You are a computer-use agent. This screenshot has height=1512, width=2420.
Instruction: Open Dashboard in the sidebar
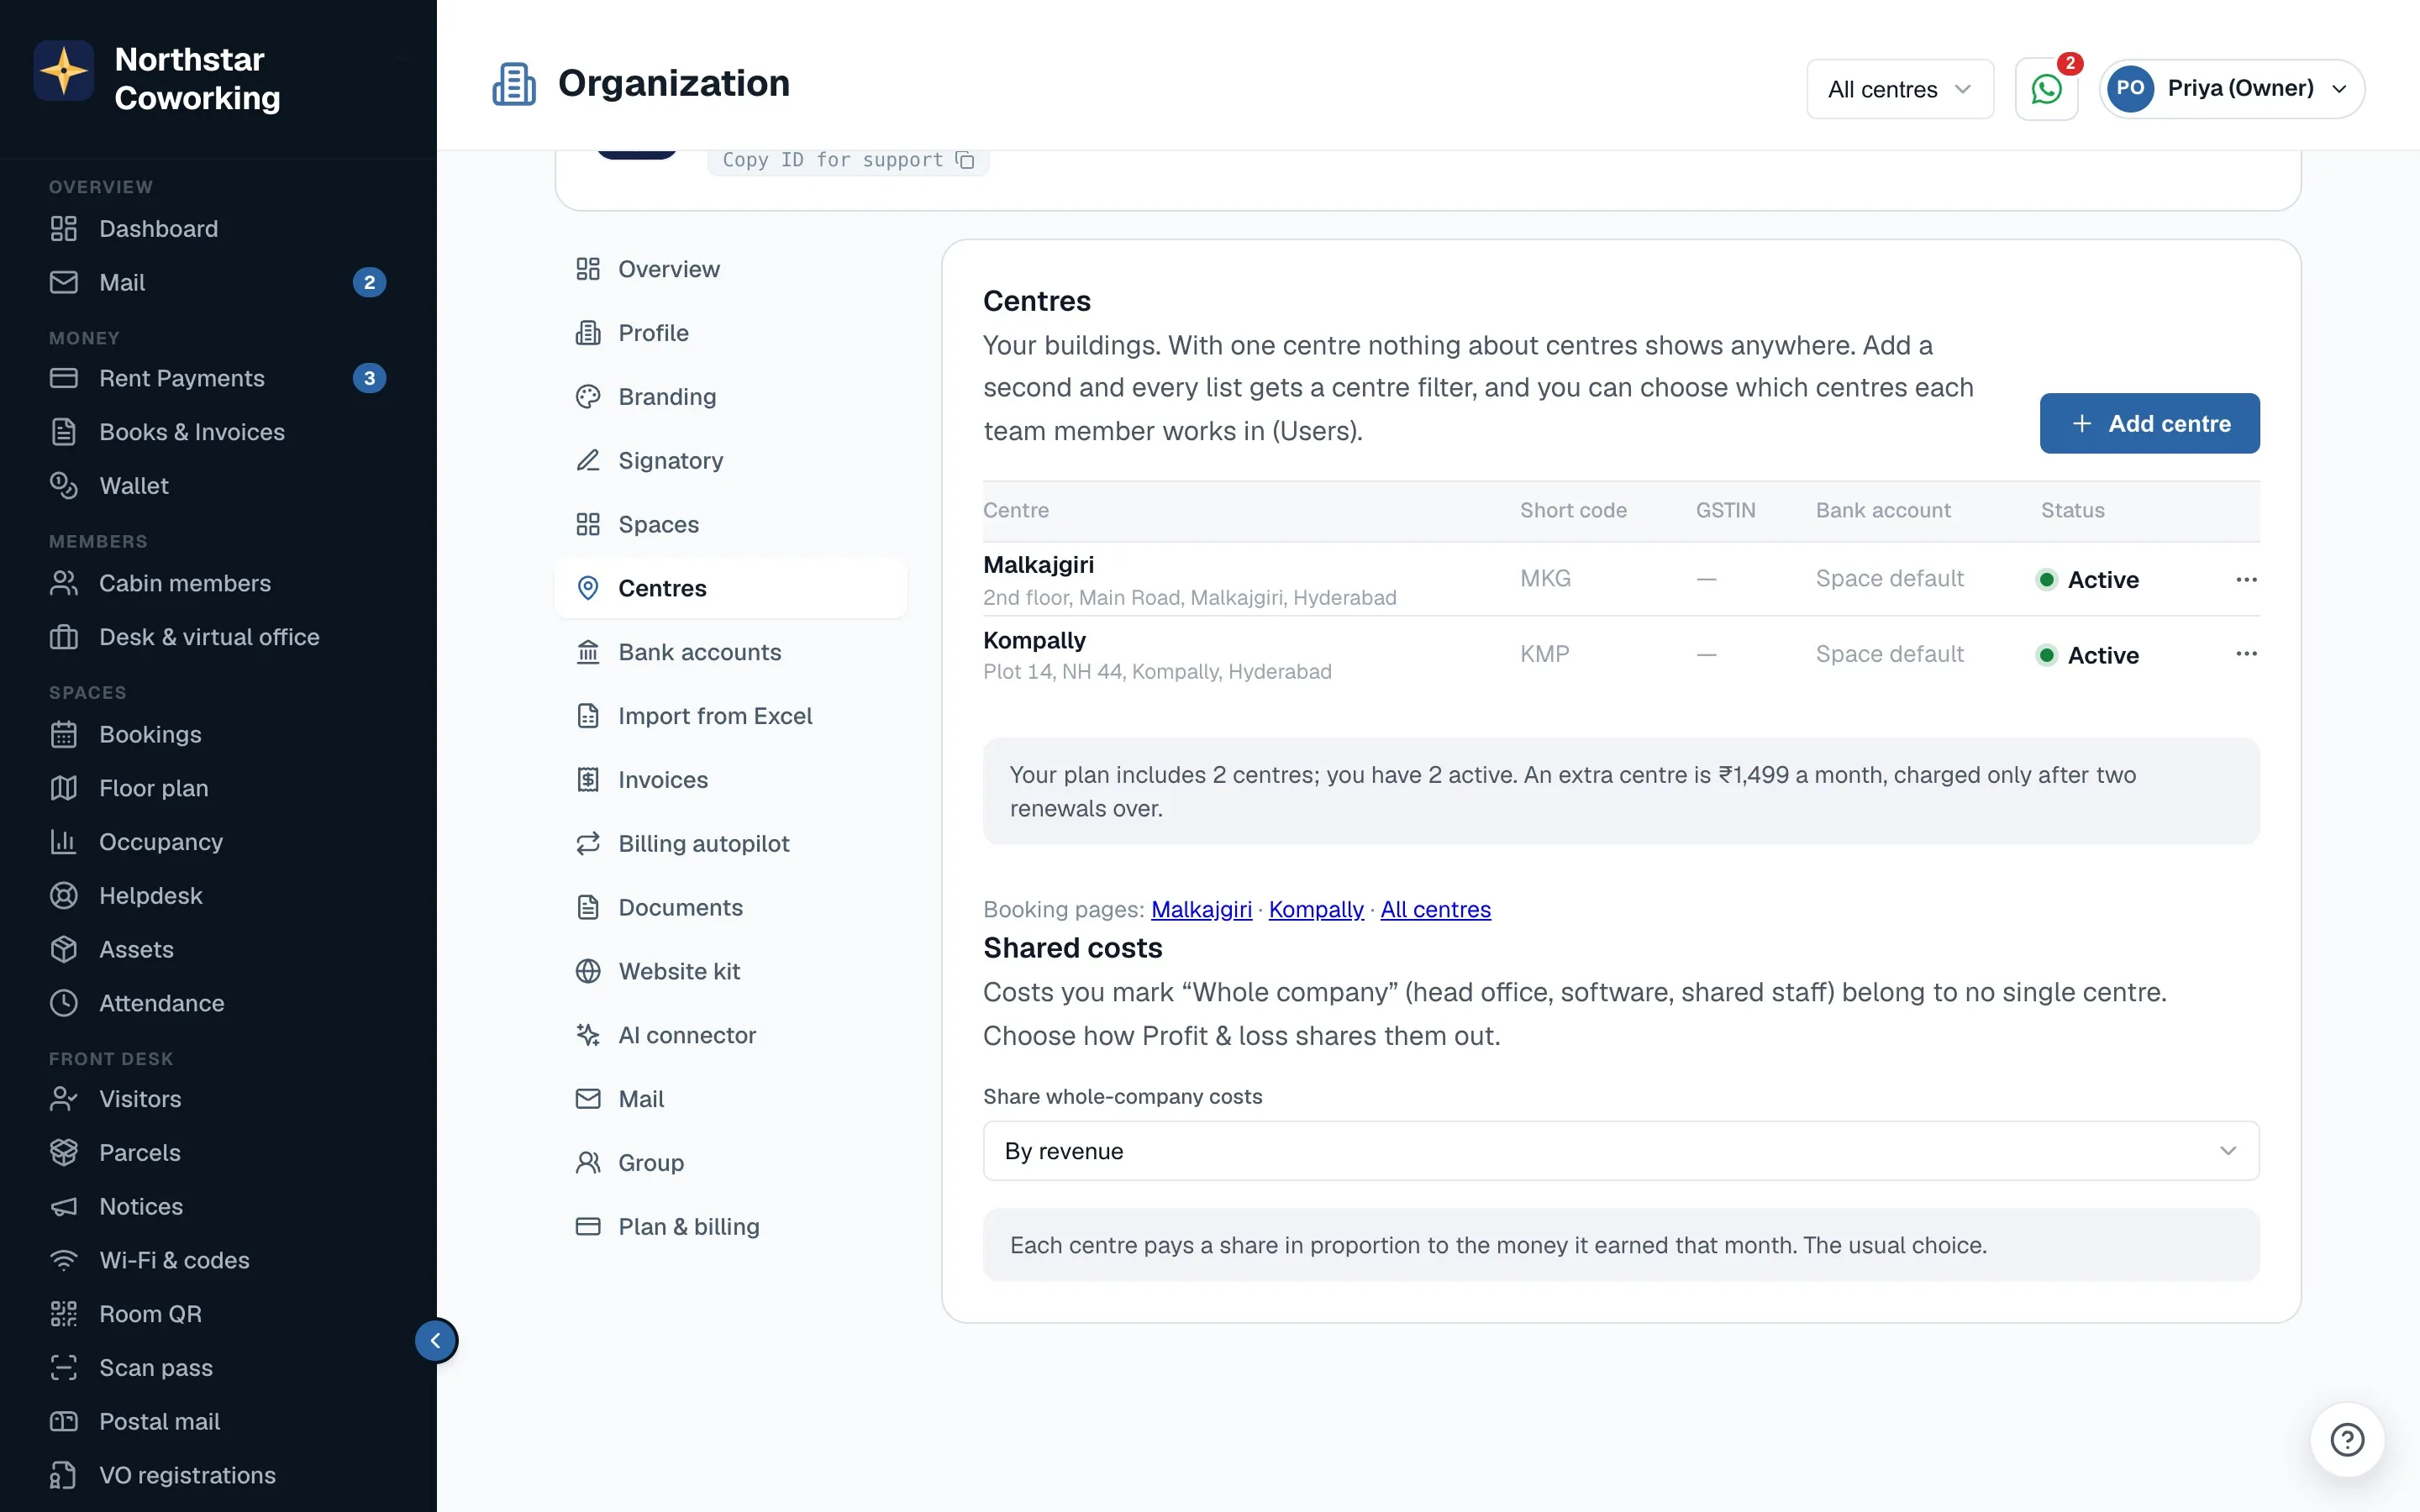[x=218, y=229]
